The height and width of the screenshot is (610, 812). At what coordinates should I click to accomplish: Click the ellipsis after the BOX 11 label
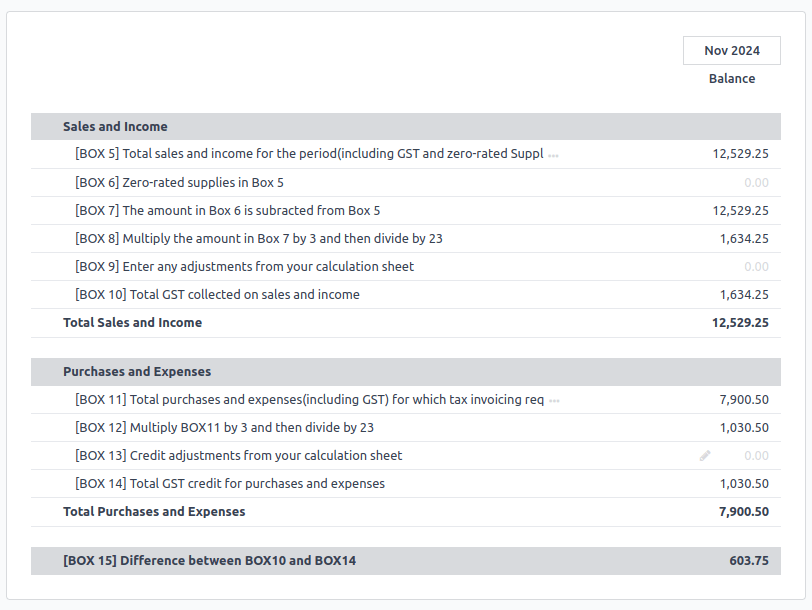tap(555, 400)
